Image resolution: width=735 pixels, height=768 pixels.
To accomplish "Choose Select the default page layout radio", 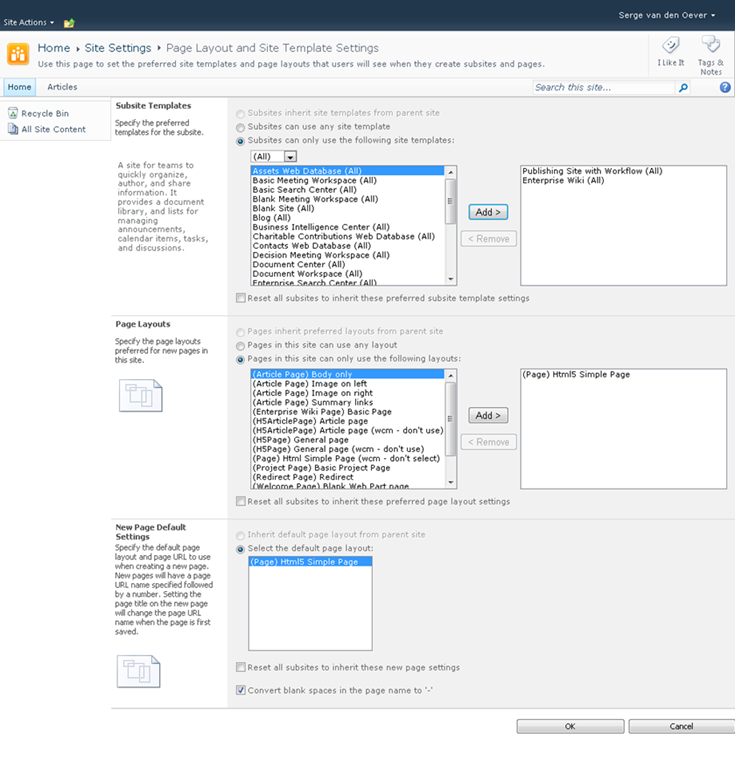I will click(x=240, y=549).
